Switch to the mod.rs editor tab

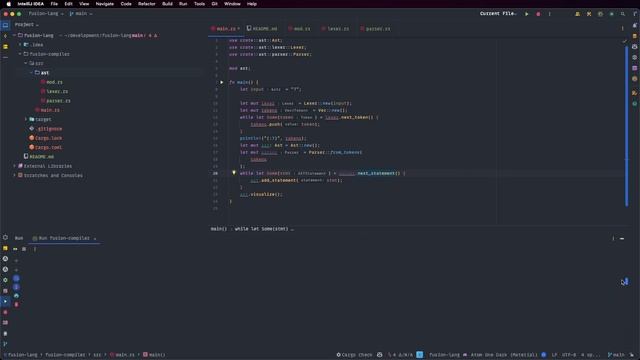pyautogui.click(x=299, y=29)
